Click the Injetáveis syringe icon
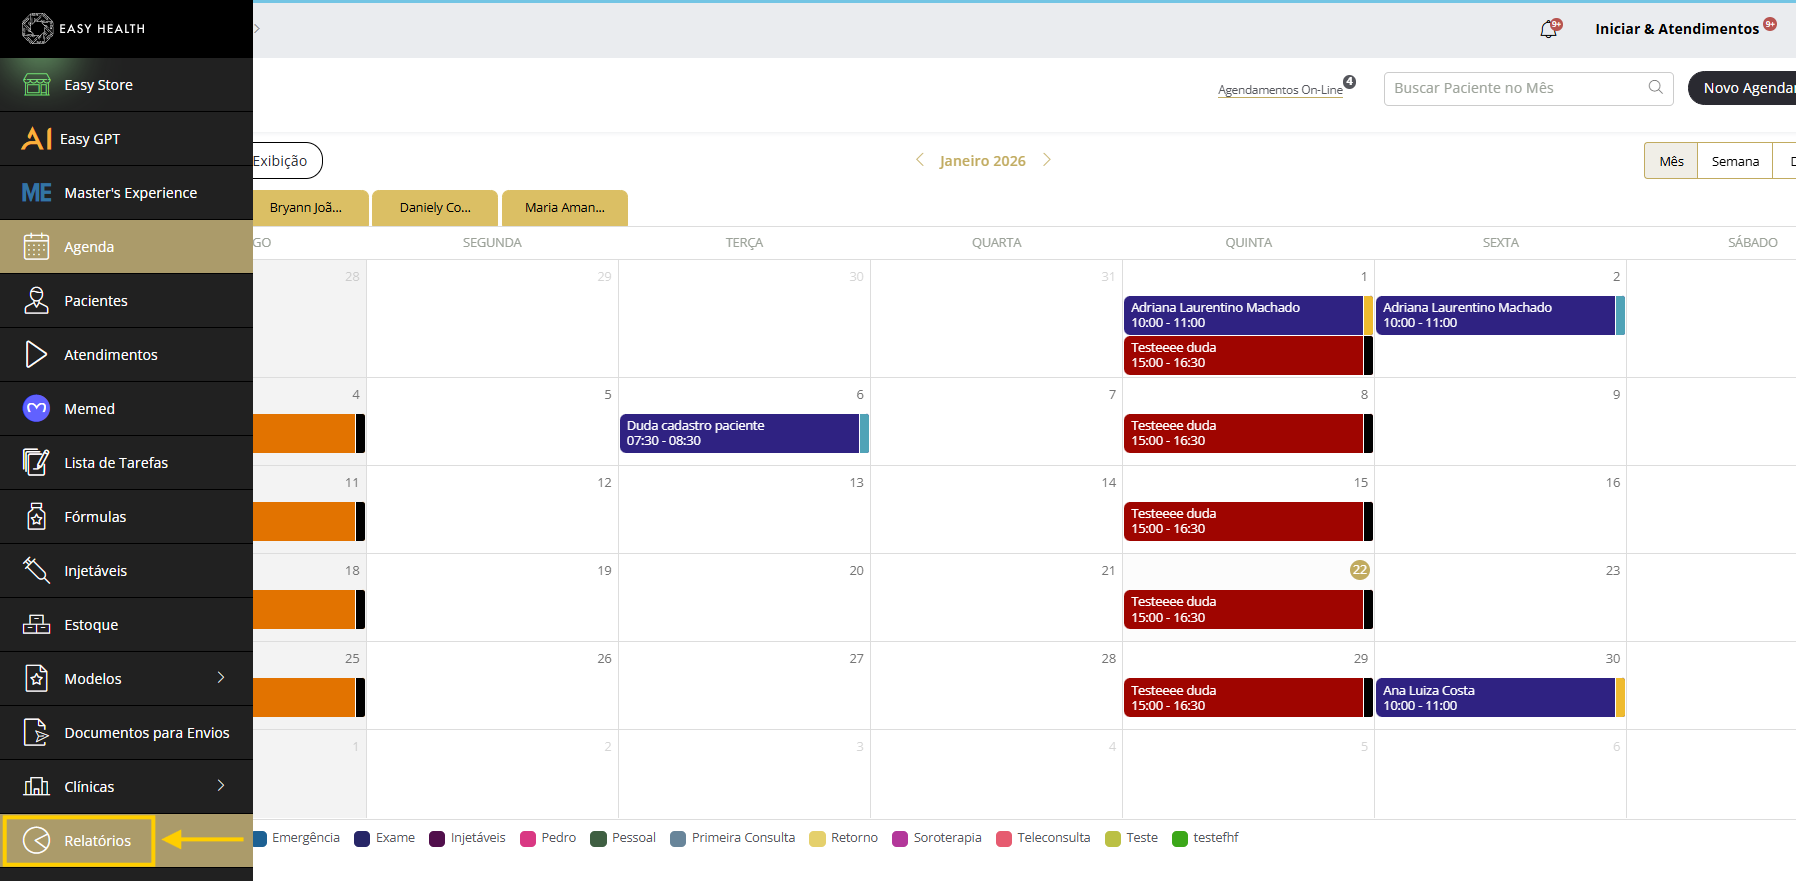 pos(37,571)
